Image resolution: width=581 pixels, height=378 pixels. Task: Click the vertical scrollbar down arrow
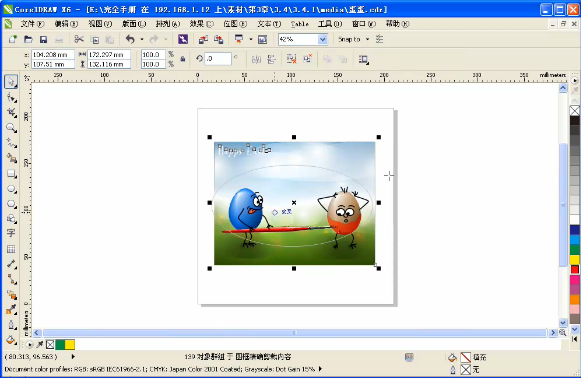[563, 323]
